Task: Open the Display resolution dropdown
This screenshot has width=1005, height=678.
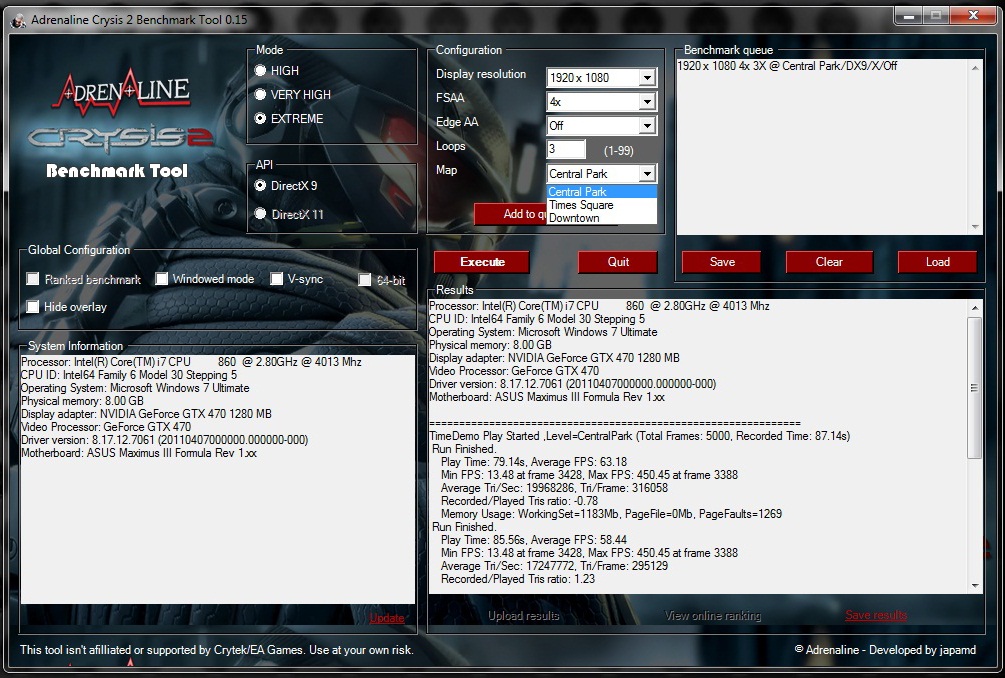Action: point(647,78)
